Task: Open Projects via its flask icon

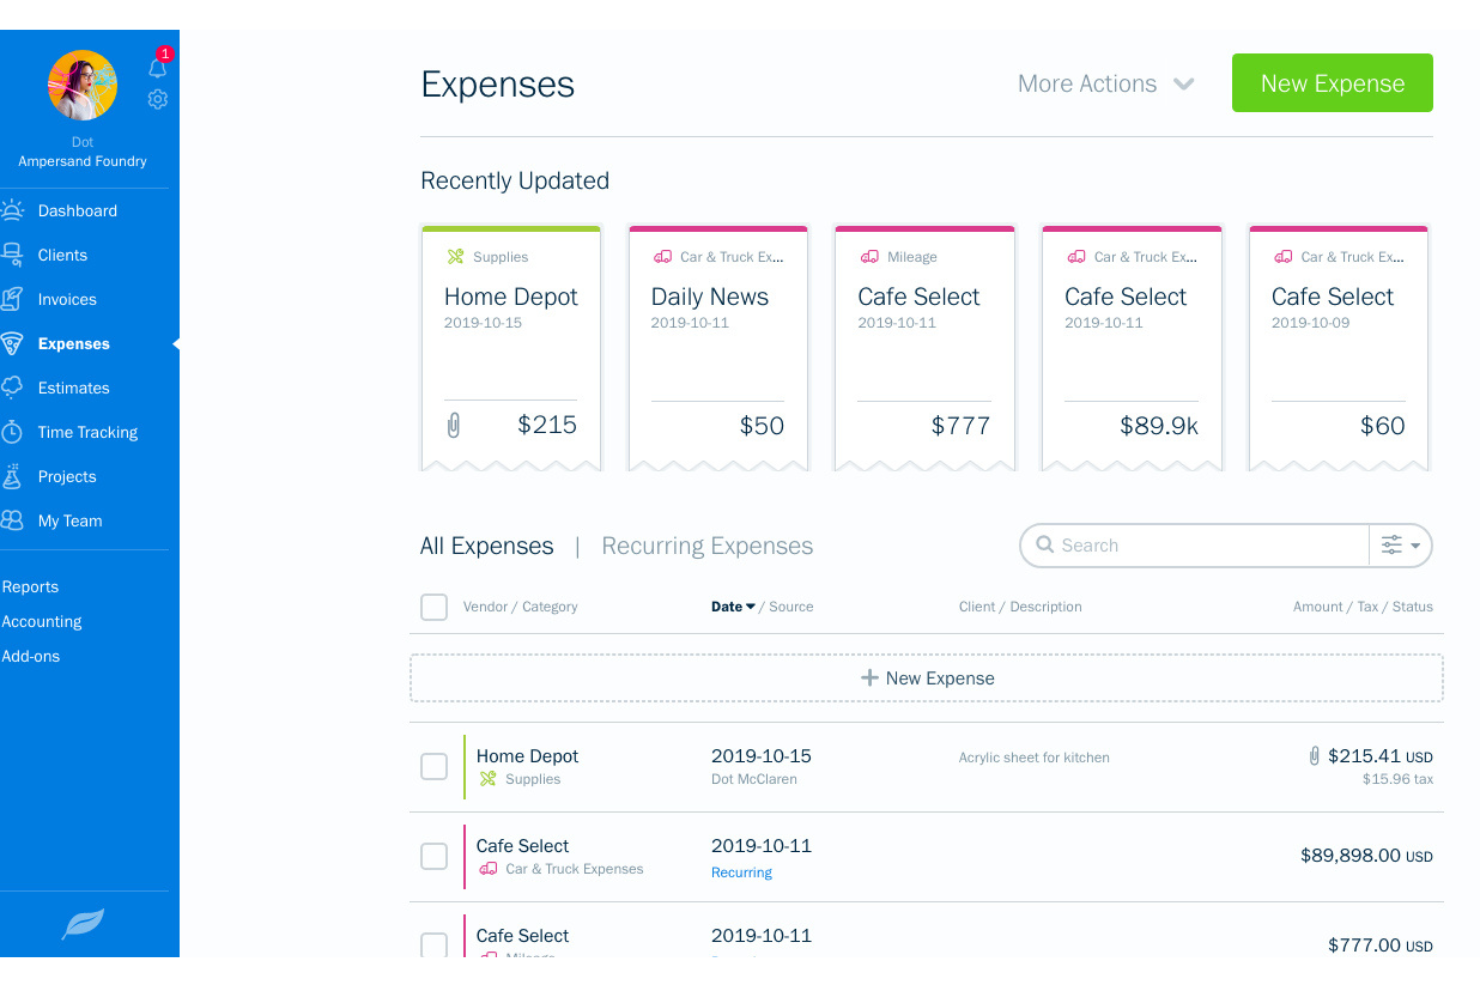Action: [14, 477]
